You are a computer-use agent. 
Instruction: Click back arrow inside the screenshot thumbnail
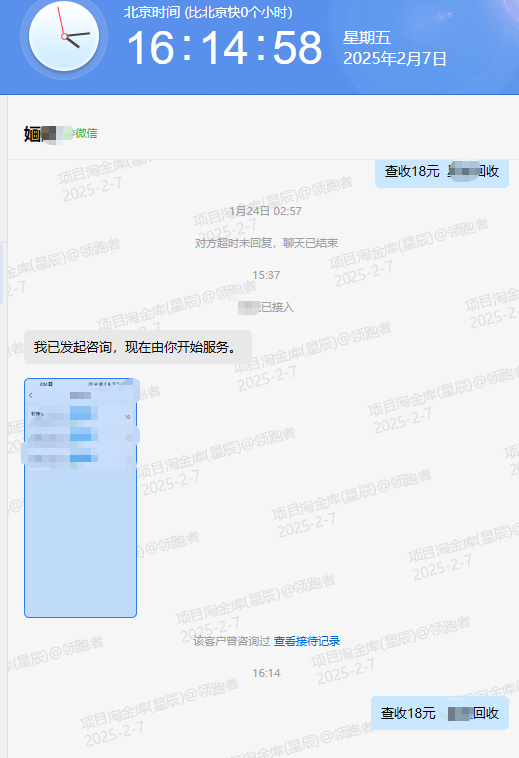(30, 395)
